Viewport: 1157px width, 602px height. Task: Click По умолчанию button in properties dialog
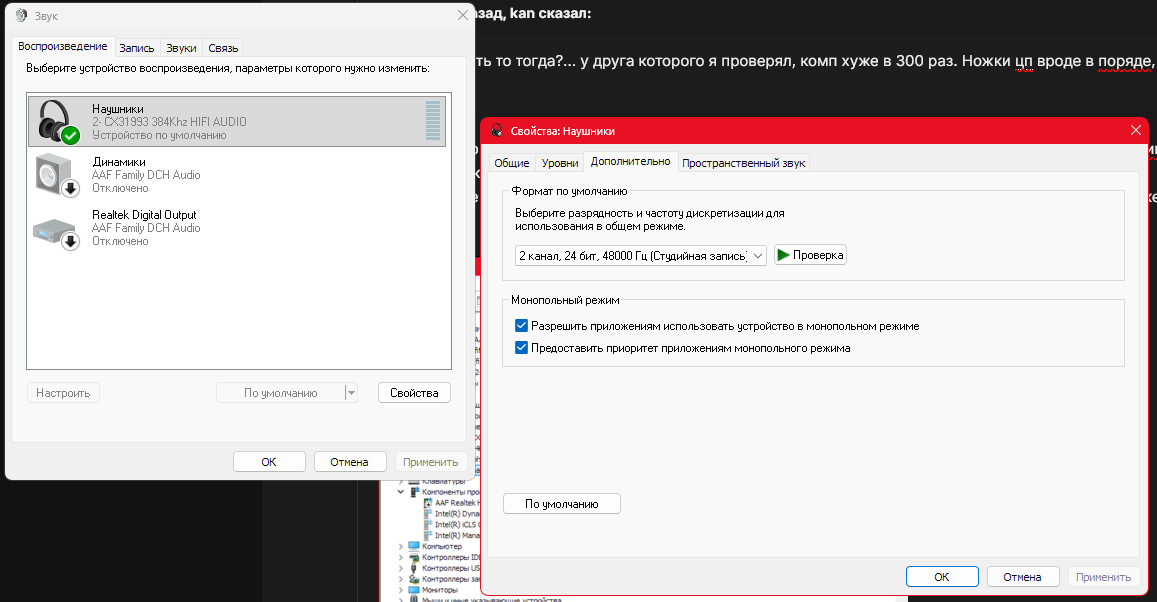click(x=561, y=504)
